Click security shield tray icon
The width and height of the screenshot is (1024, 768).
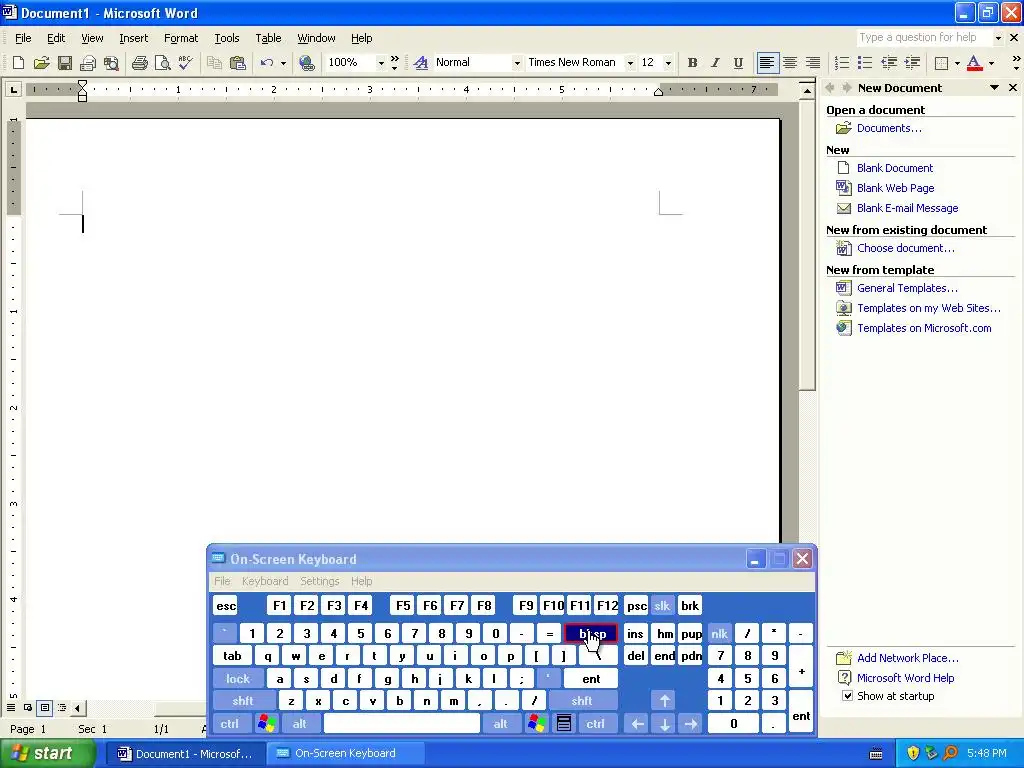click(913, 753)
